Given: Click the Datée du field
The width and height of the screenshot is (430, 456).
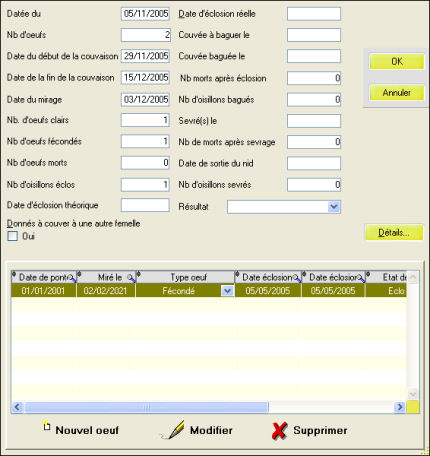Looking at the screenshot, I should tap(145, 14).
